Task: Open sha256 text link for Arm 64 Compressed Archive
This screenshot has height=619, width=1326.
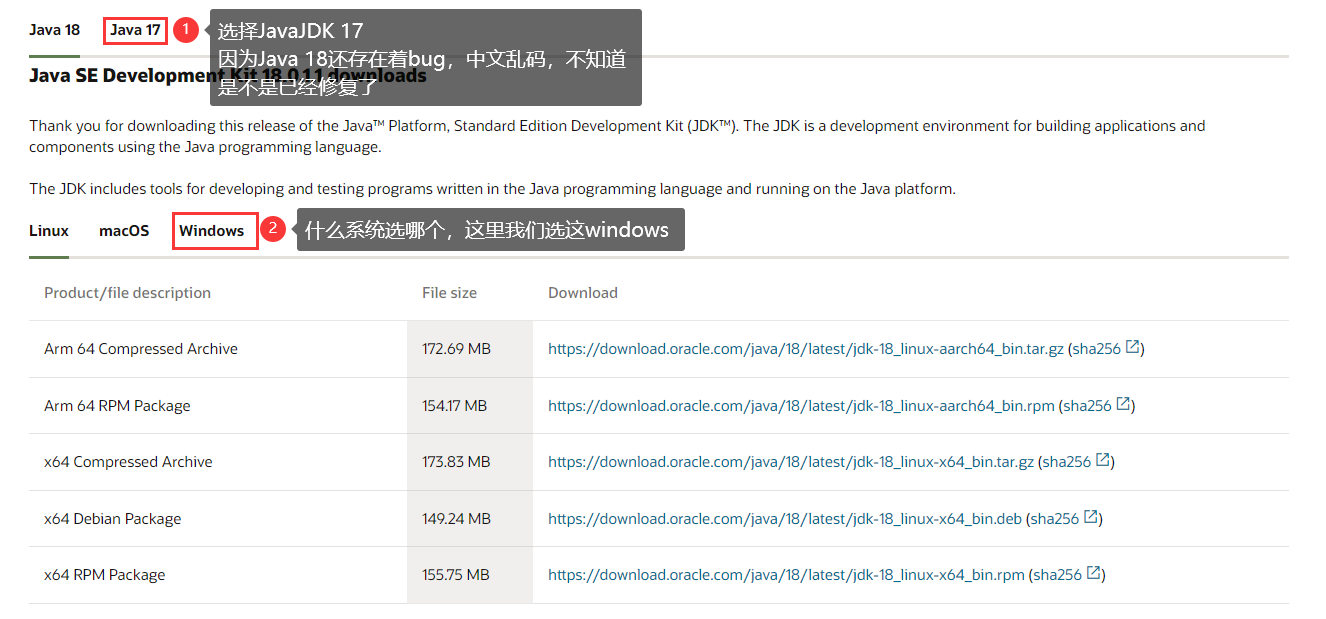Action: tap(1096, 349)
